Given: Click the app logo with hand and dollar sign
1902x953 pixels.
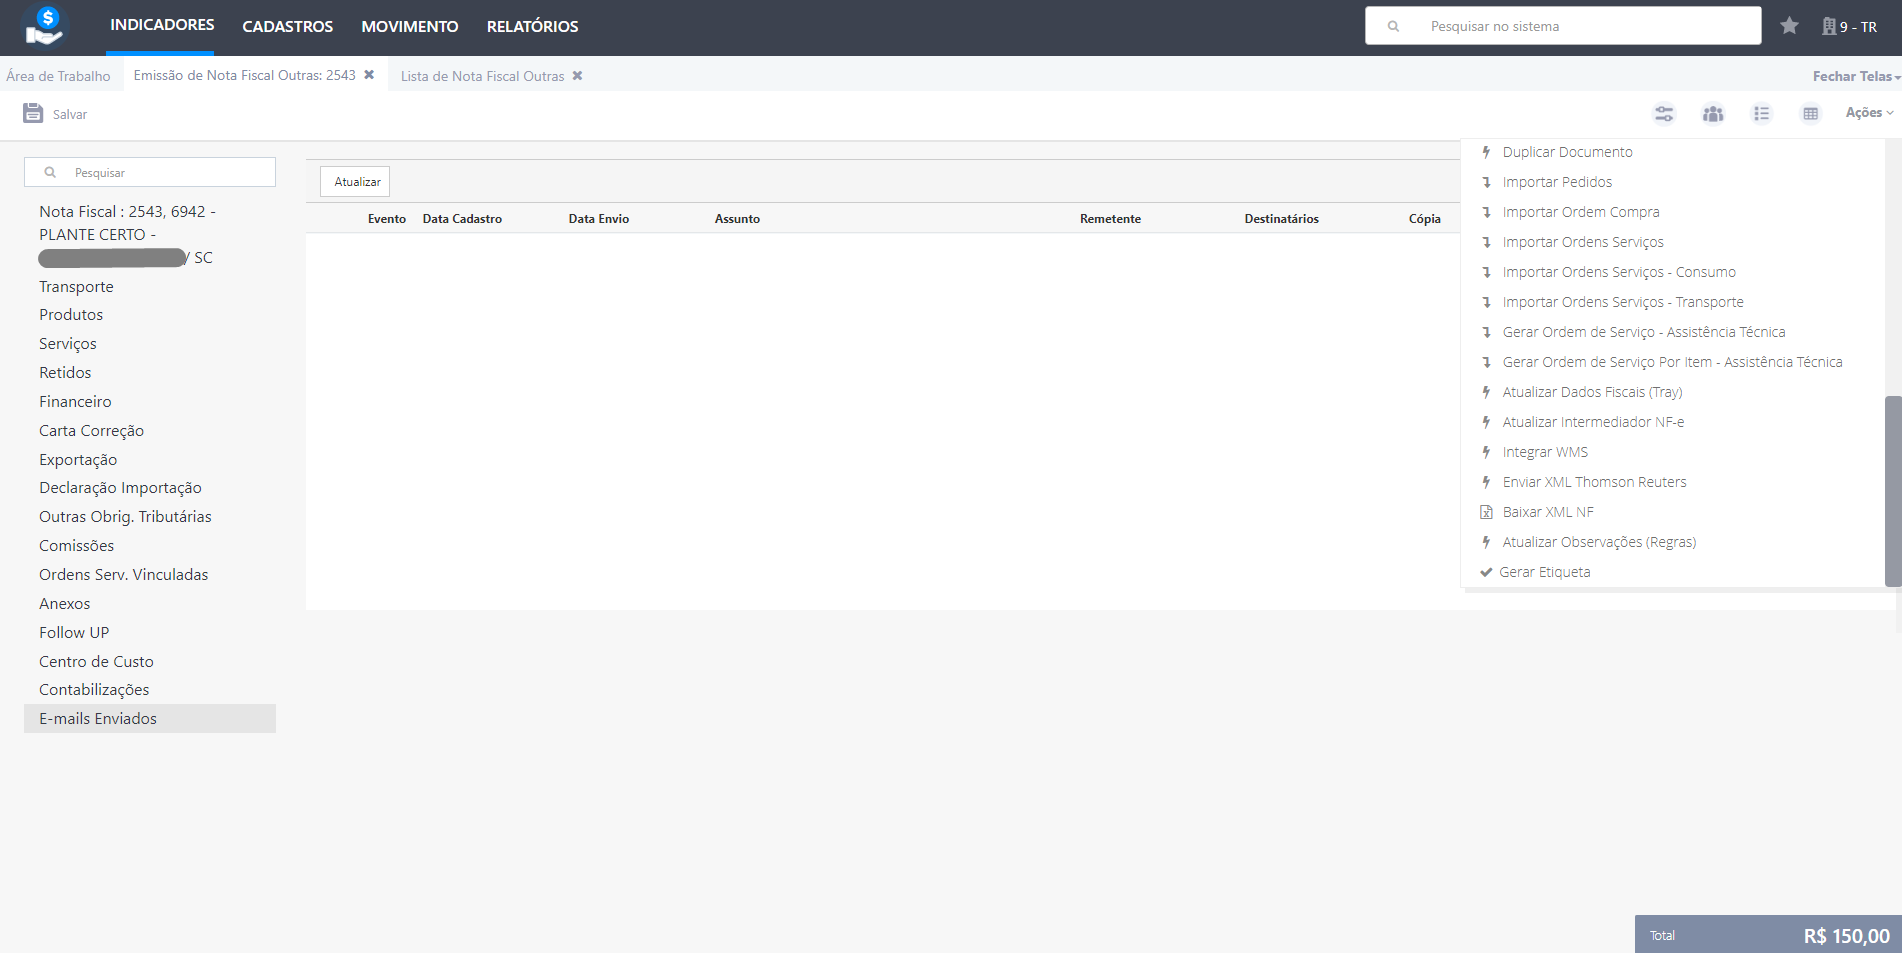Looking at the screenshot, I should [45, 26].
